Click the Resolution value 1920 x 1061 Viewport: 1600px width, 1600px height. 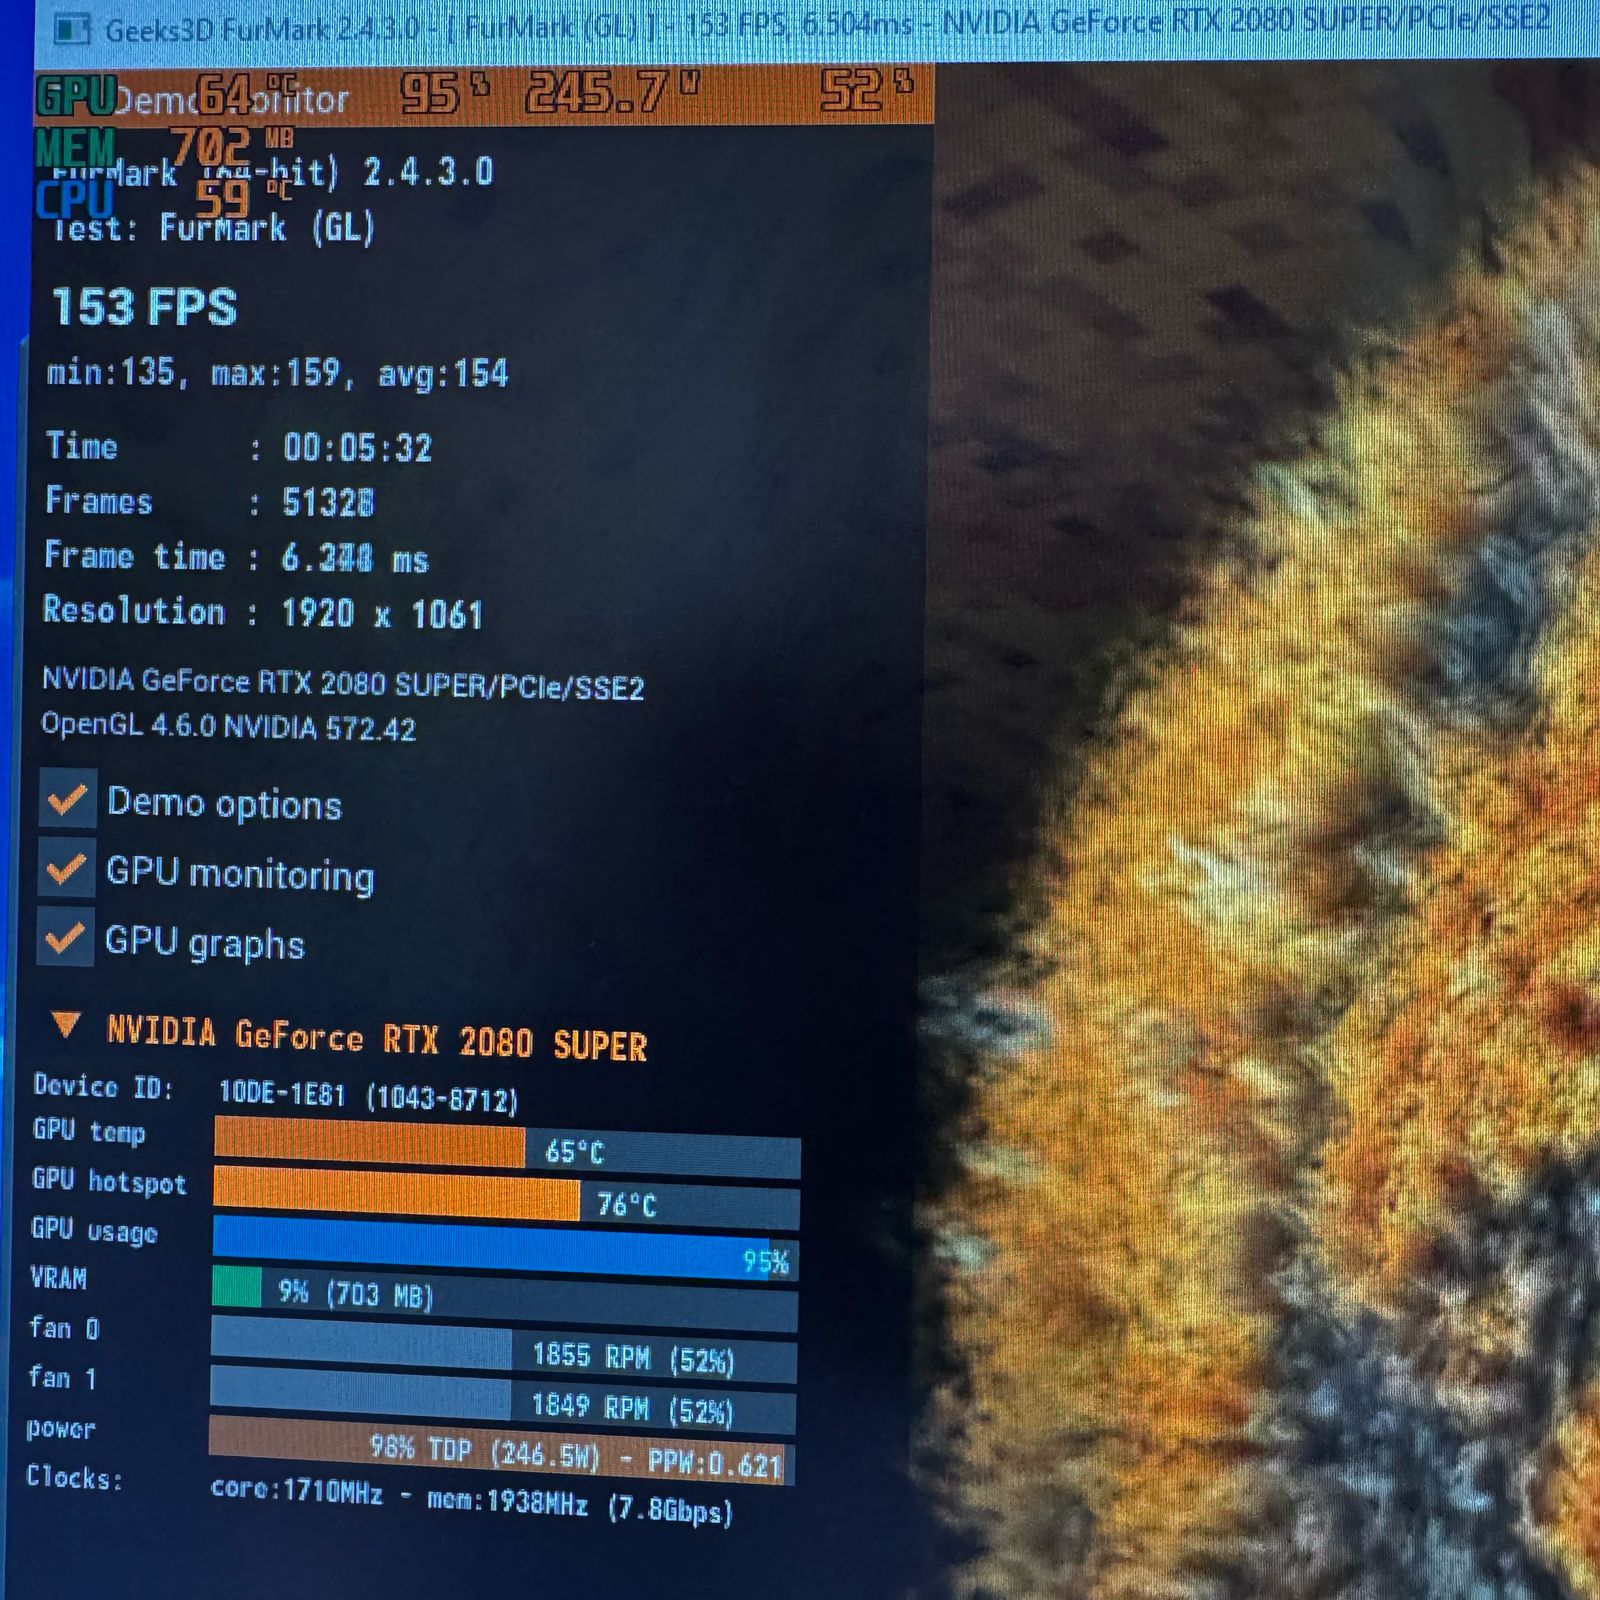[382, 613]
